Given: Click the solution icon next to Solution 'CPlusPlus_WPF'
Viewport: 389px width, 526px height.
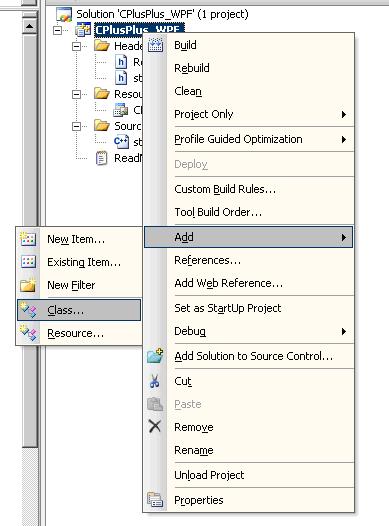Looking at the screenshot, I should coord(64,14).
